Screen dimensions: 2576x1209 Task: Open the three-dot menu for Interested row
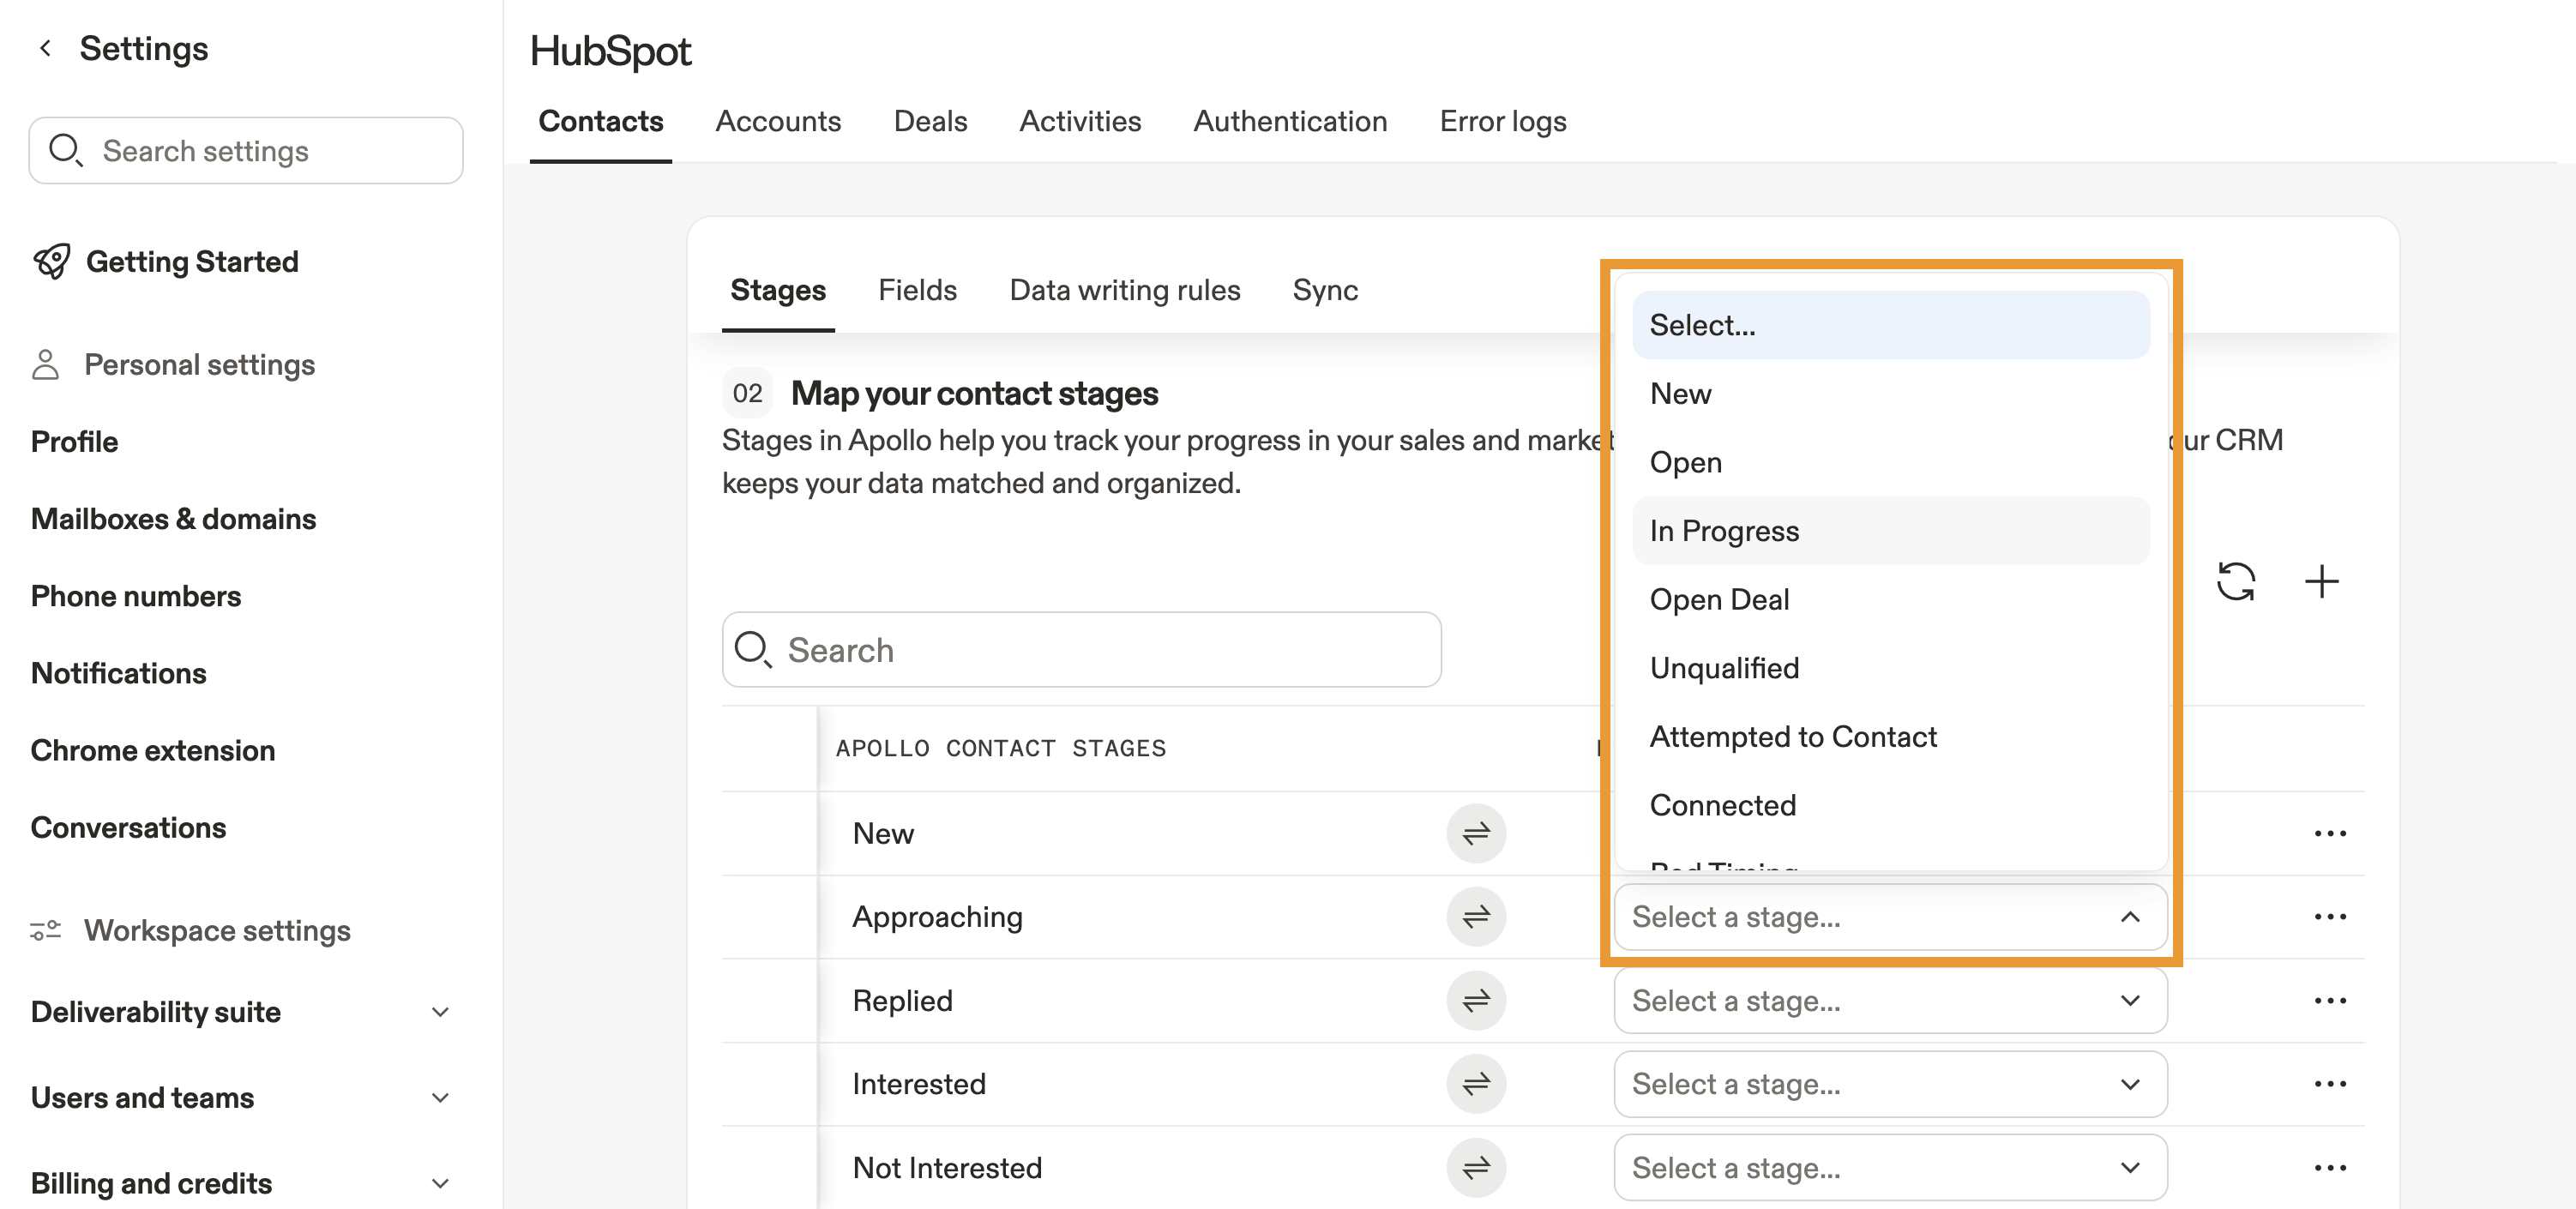click(x=2329, y=1084)
